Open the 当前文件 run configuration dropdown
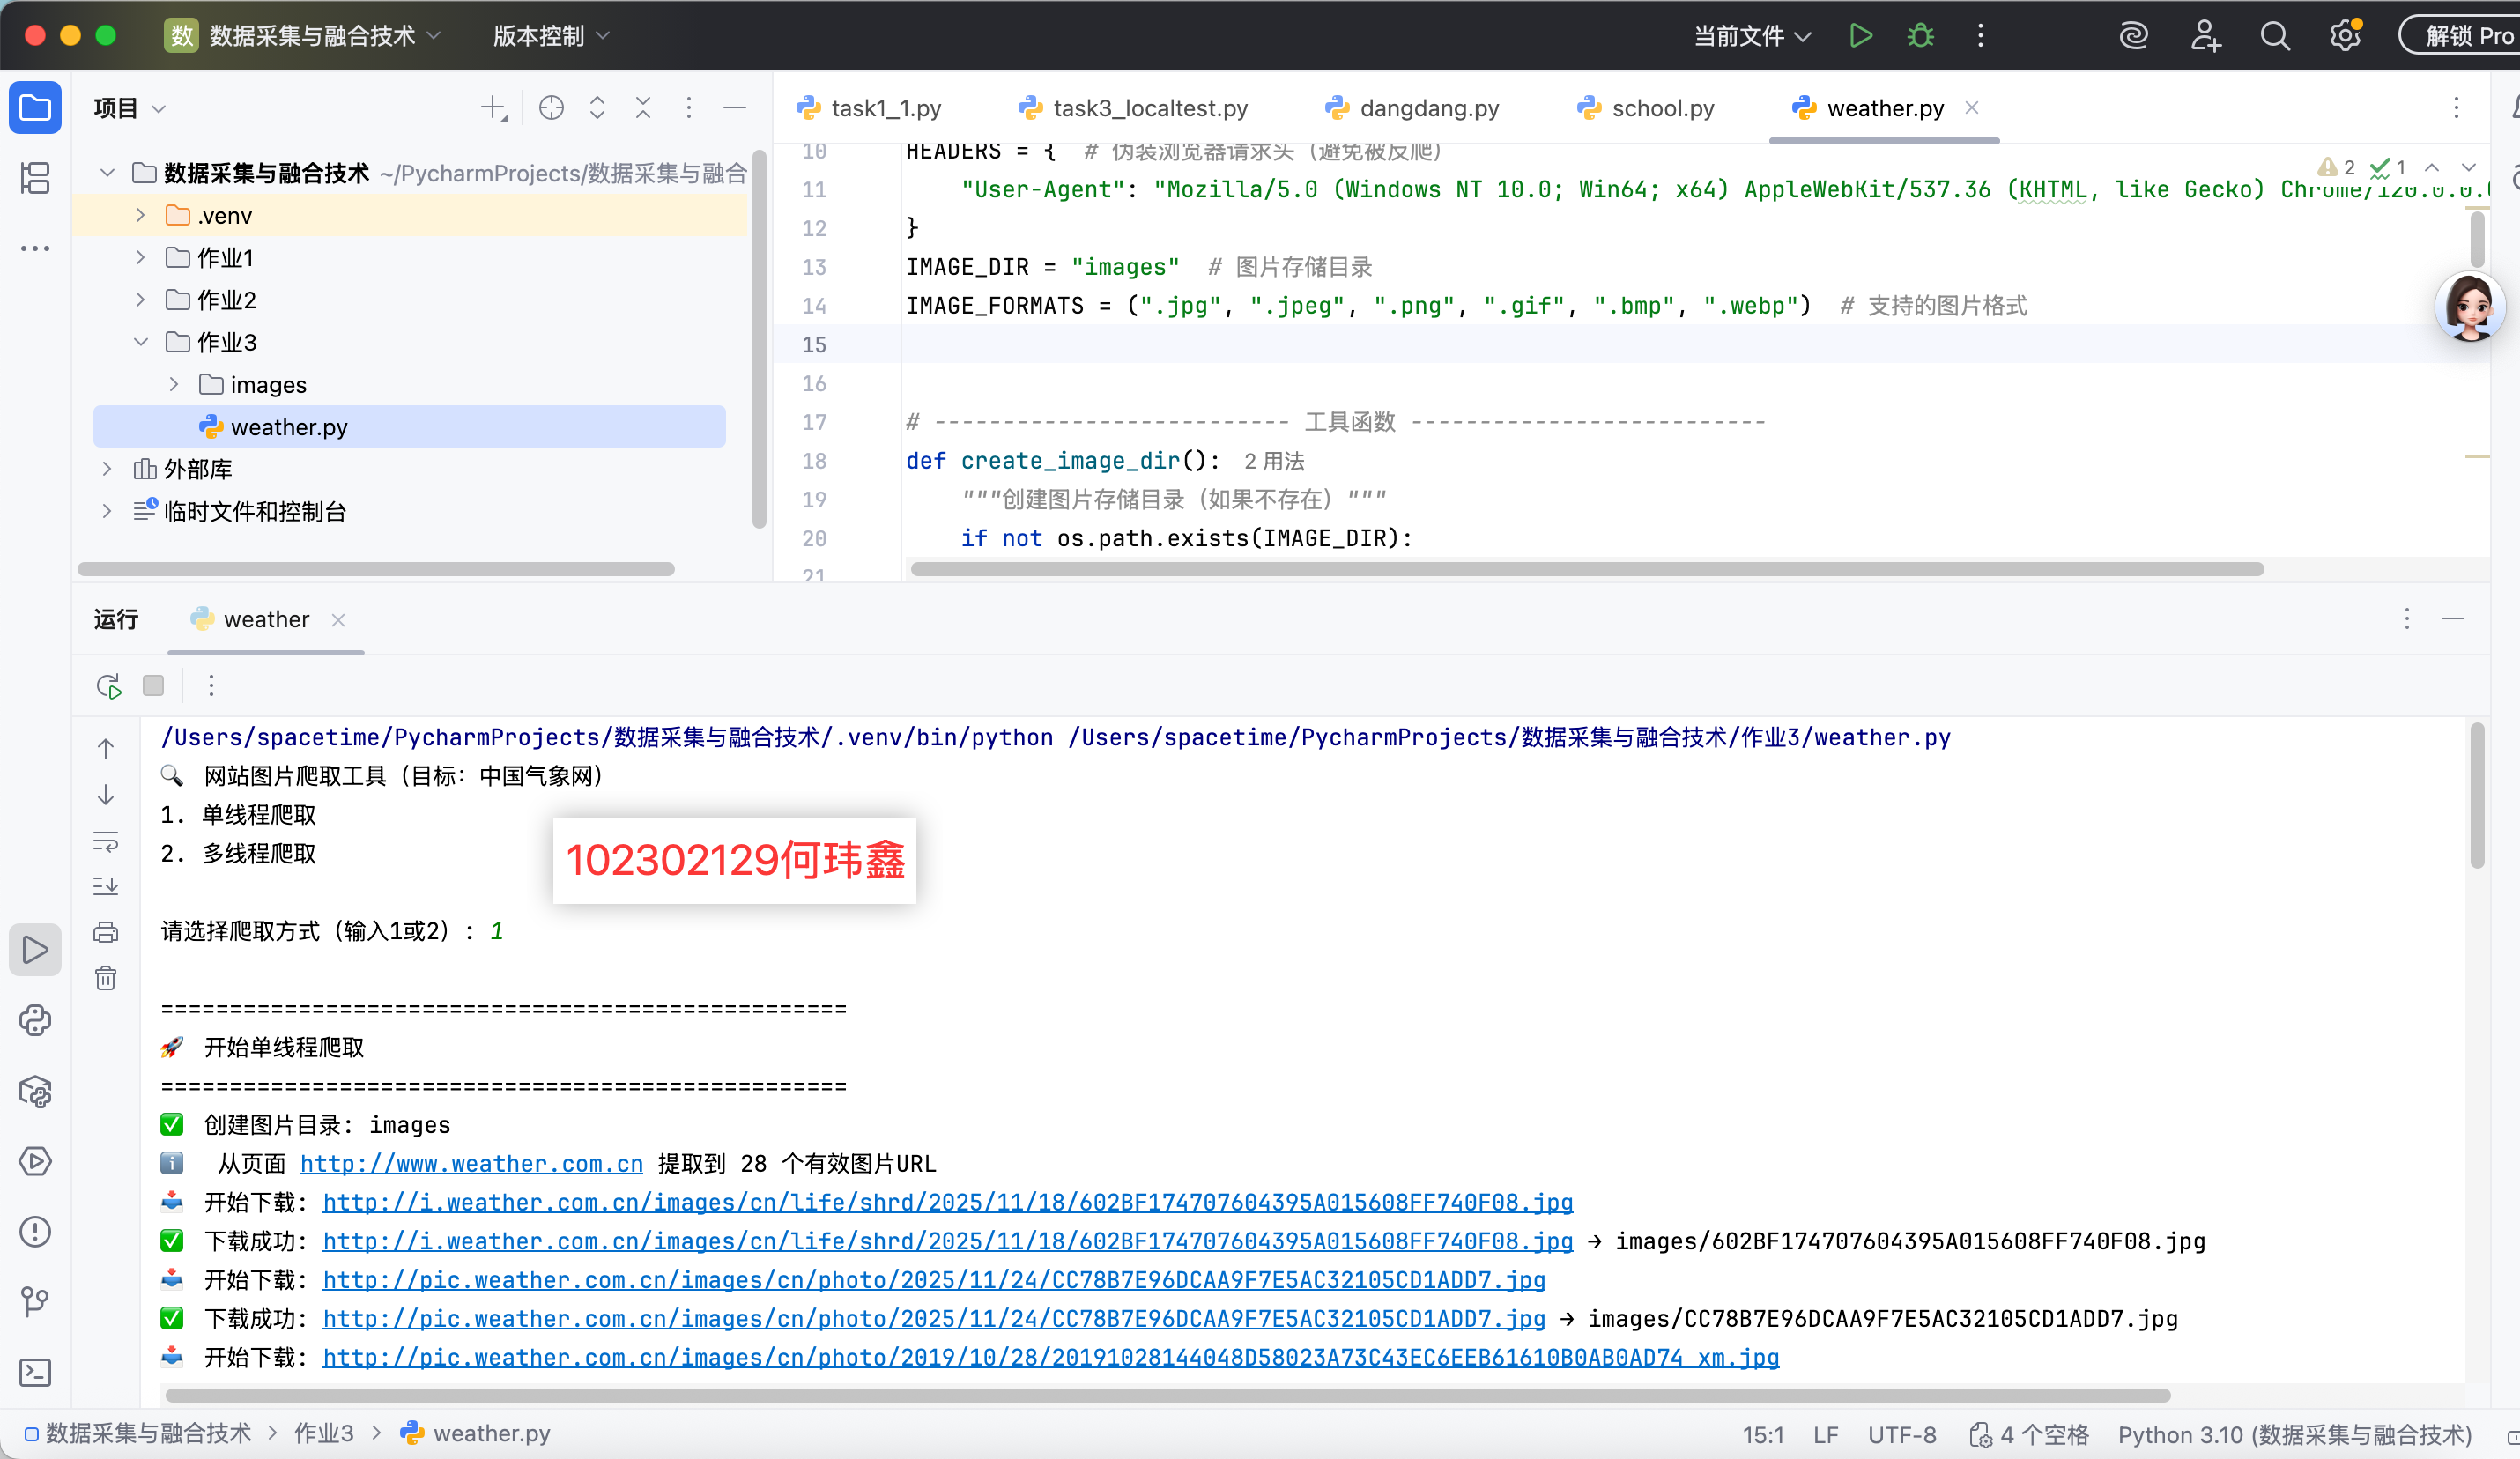The height and width of the screenshot is (1459, 2520). [x=1751, y=36]
